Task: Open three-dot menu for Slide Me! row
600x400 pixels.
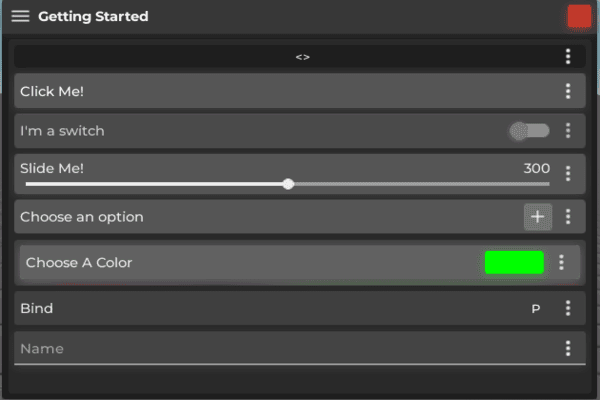Action: 568,173
